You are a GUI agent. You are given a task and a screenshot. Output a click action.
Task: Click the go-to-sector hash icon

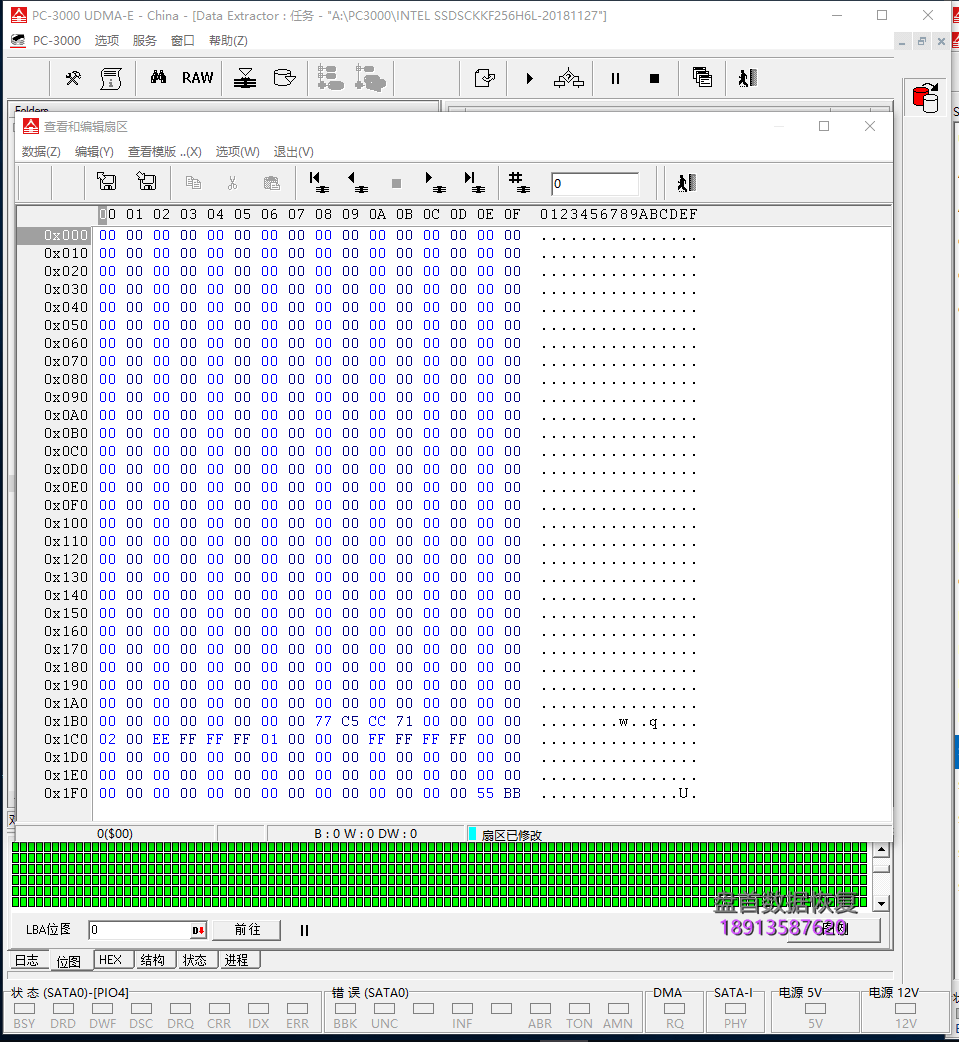pyautogui.click(x=518, y=182)
